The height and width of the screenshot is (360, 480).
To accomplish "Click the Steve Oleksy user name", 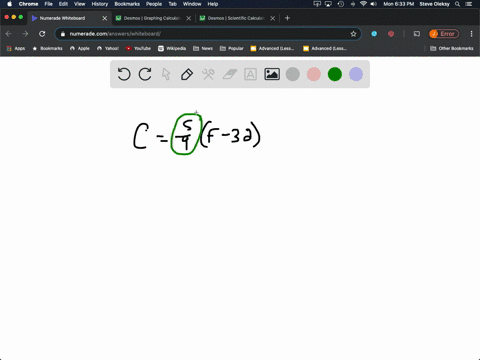I will pos(434,4).
